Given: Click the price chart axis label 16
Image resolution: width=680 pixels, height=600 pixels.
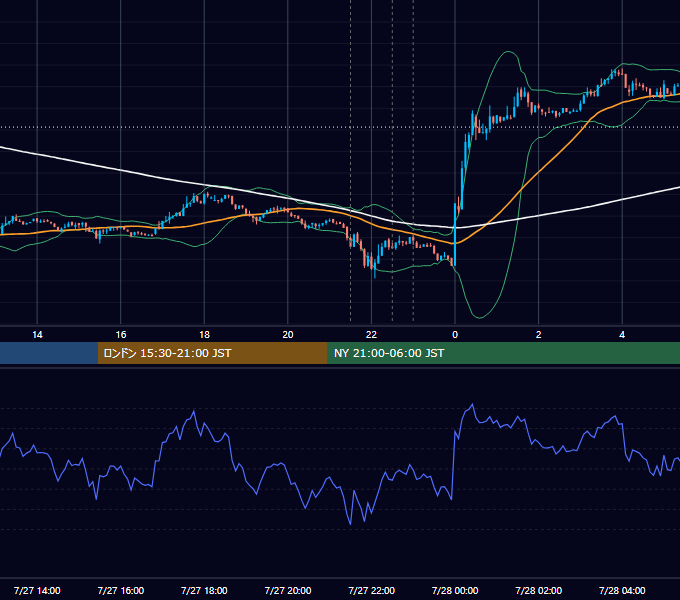Looking at the screenshot, I should [x=121, y=335].
